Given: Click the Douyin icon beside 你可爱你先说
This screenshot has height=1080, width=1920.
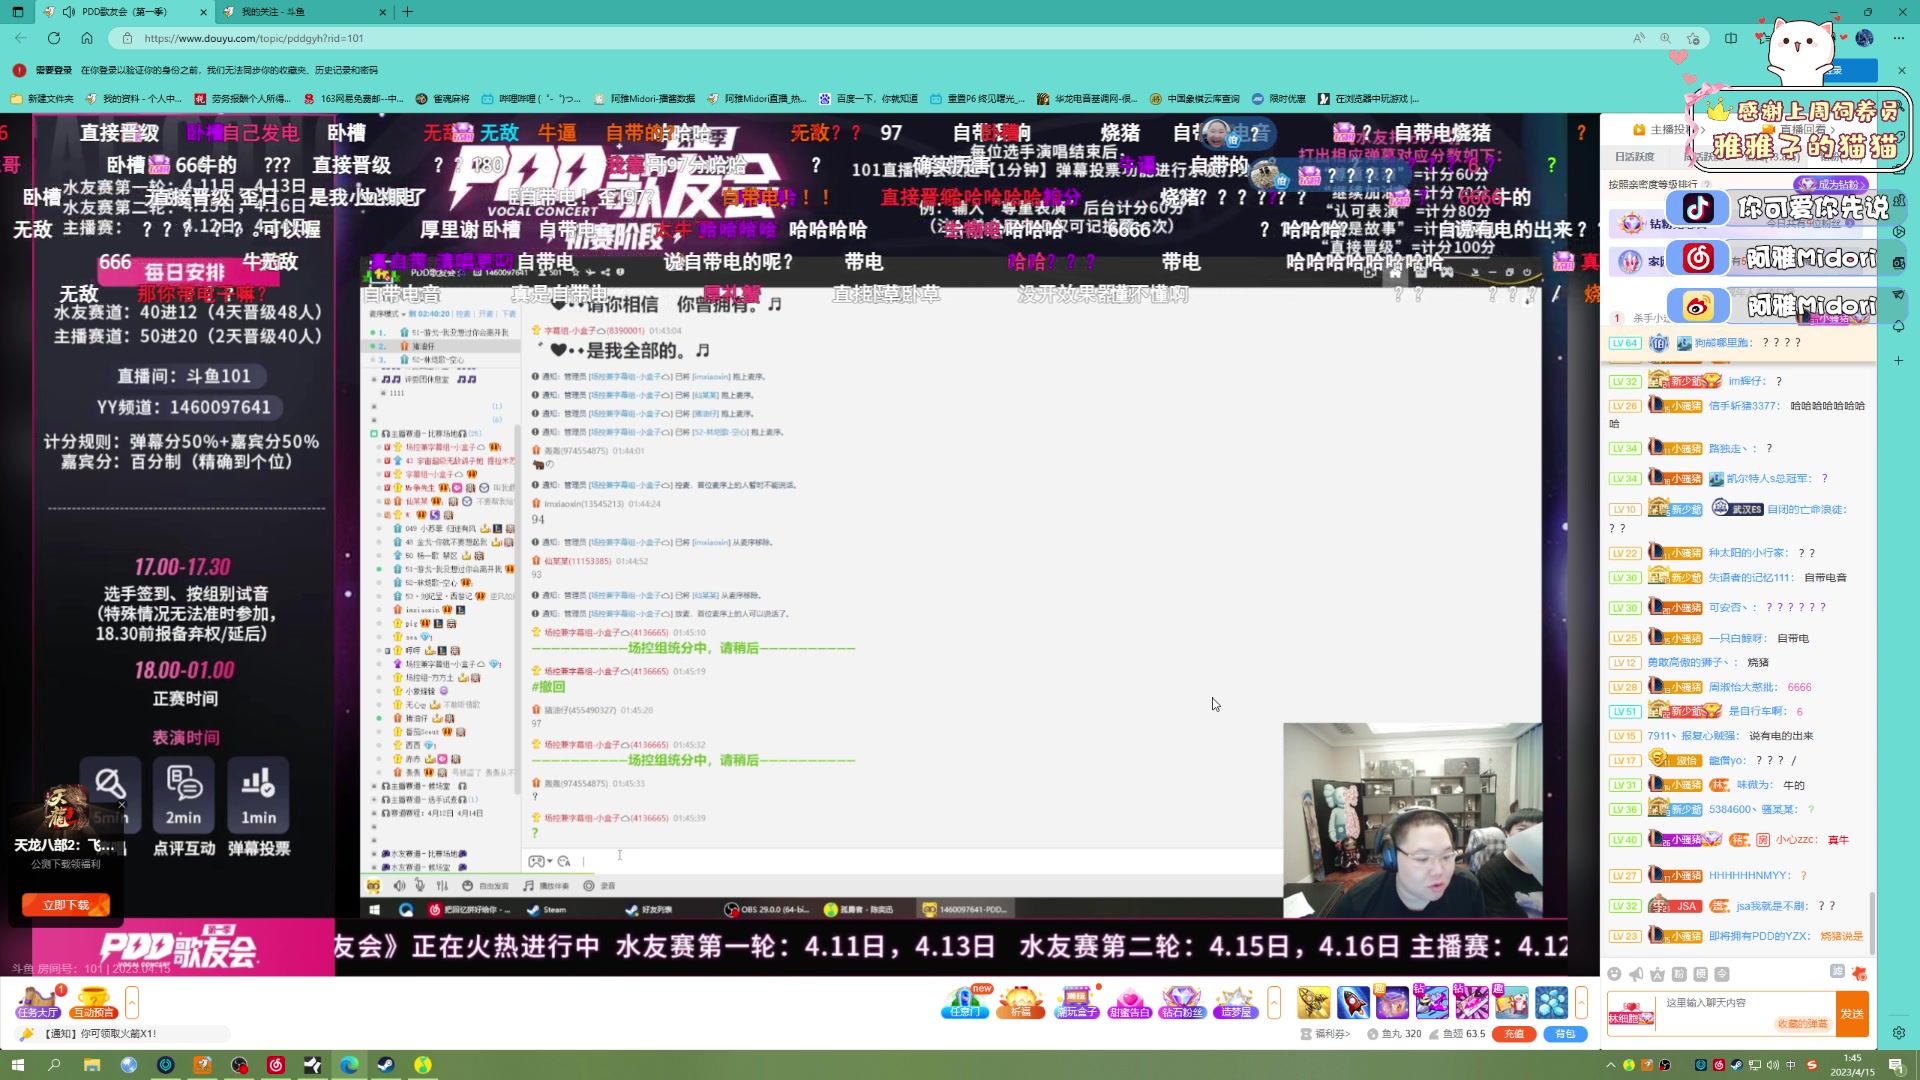Looking at the screenshot, I should [1697, 207].
